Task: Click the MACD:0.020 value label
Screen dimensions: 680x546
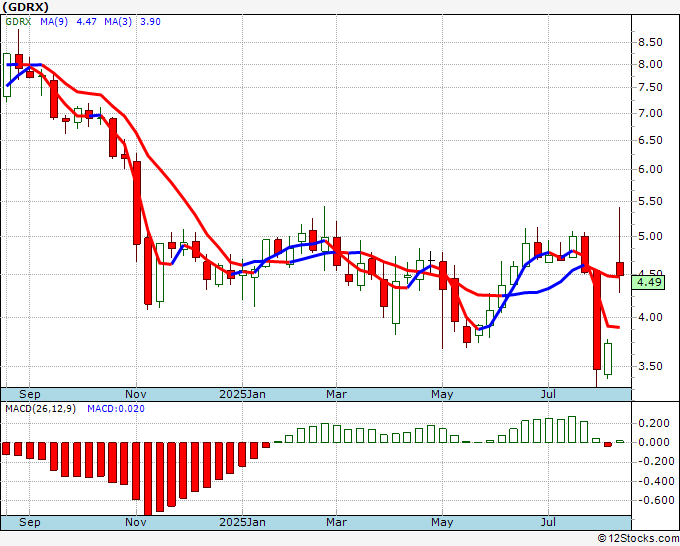Action: [116, 409]
